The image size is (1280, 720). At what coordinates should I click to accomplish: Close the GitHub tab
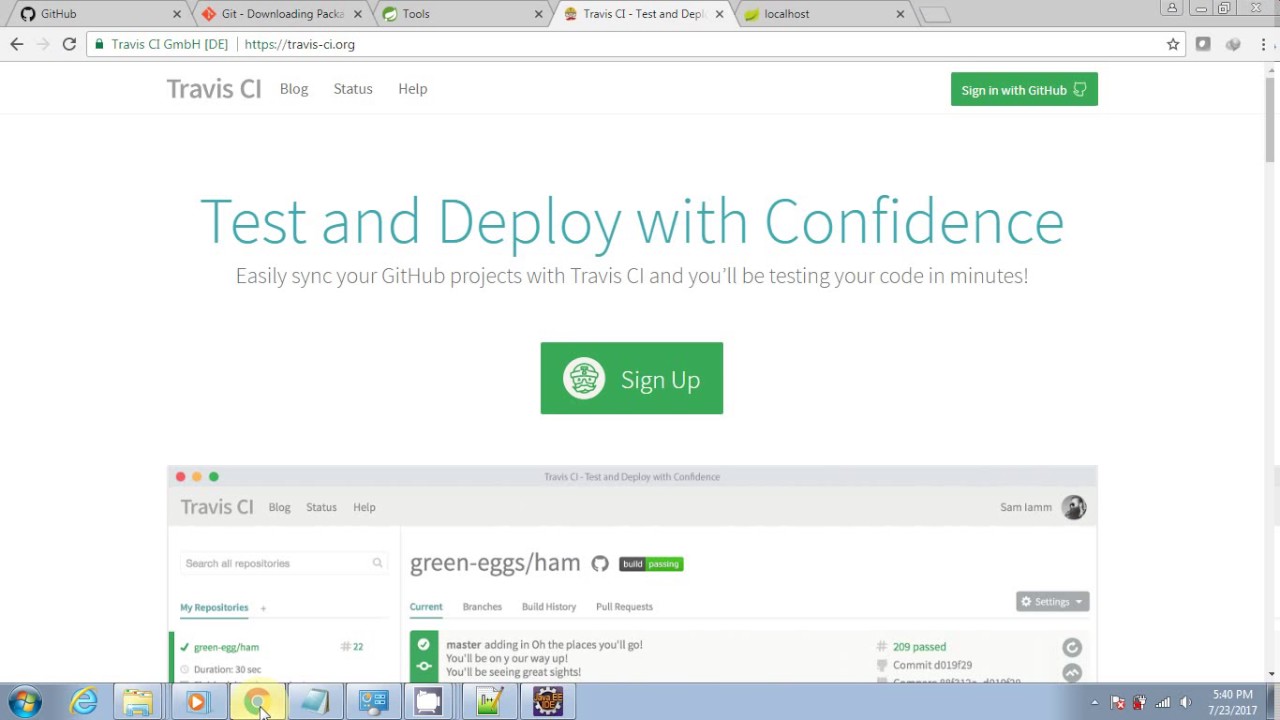point(177,14)
